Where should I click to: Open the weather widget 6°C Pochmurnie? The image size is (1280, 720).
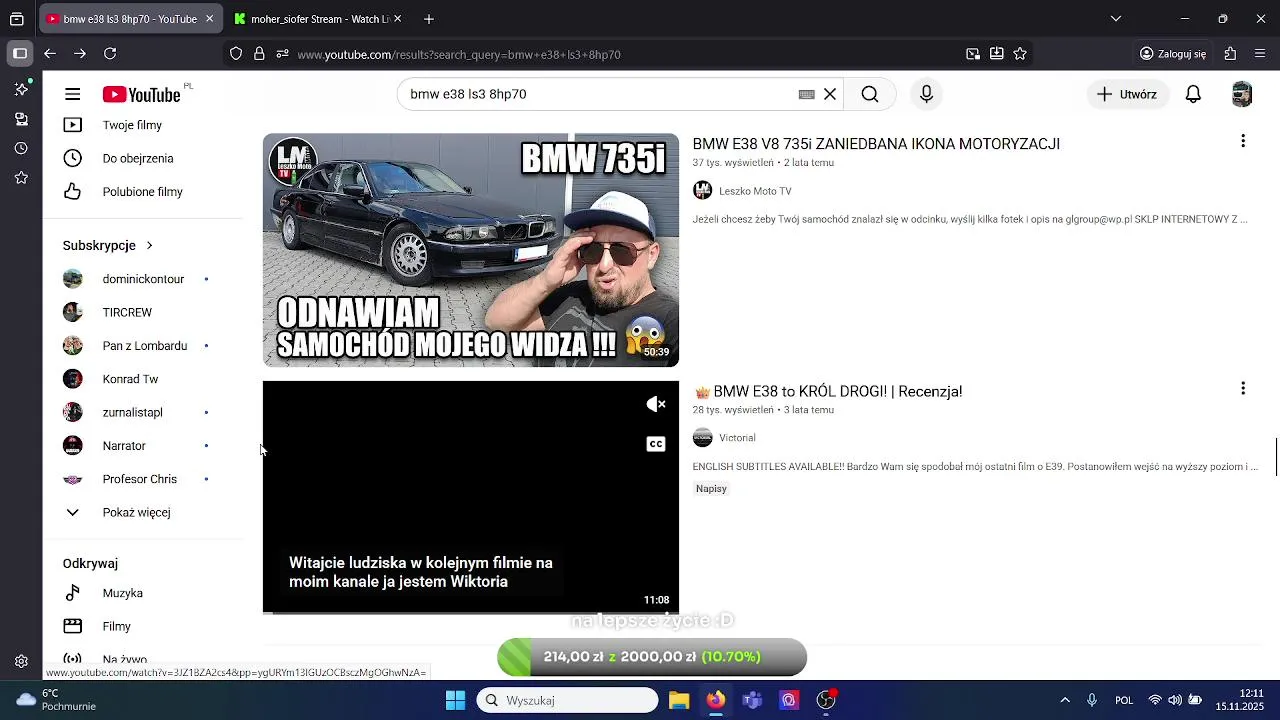pos(55,700)
